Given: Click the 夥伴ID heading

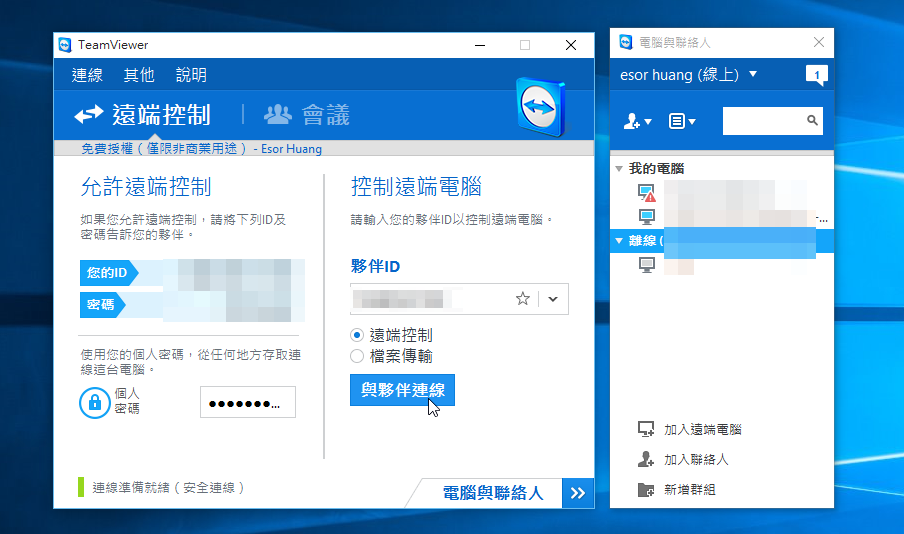Looking at the screenshot, I should tap(375, 266).
